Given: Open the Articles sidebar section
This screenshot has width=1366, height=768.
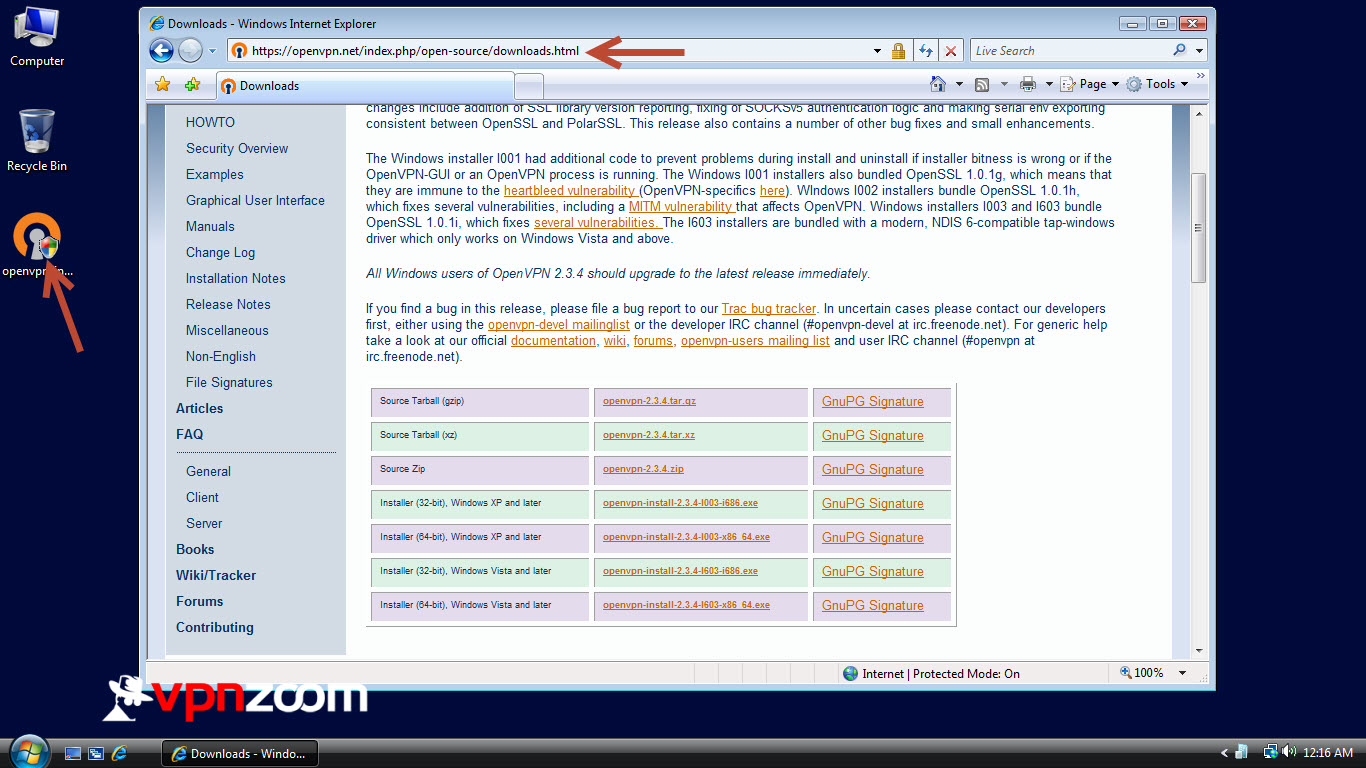Looking at the screenshot, I should (199, 408).
